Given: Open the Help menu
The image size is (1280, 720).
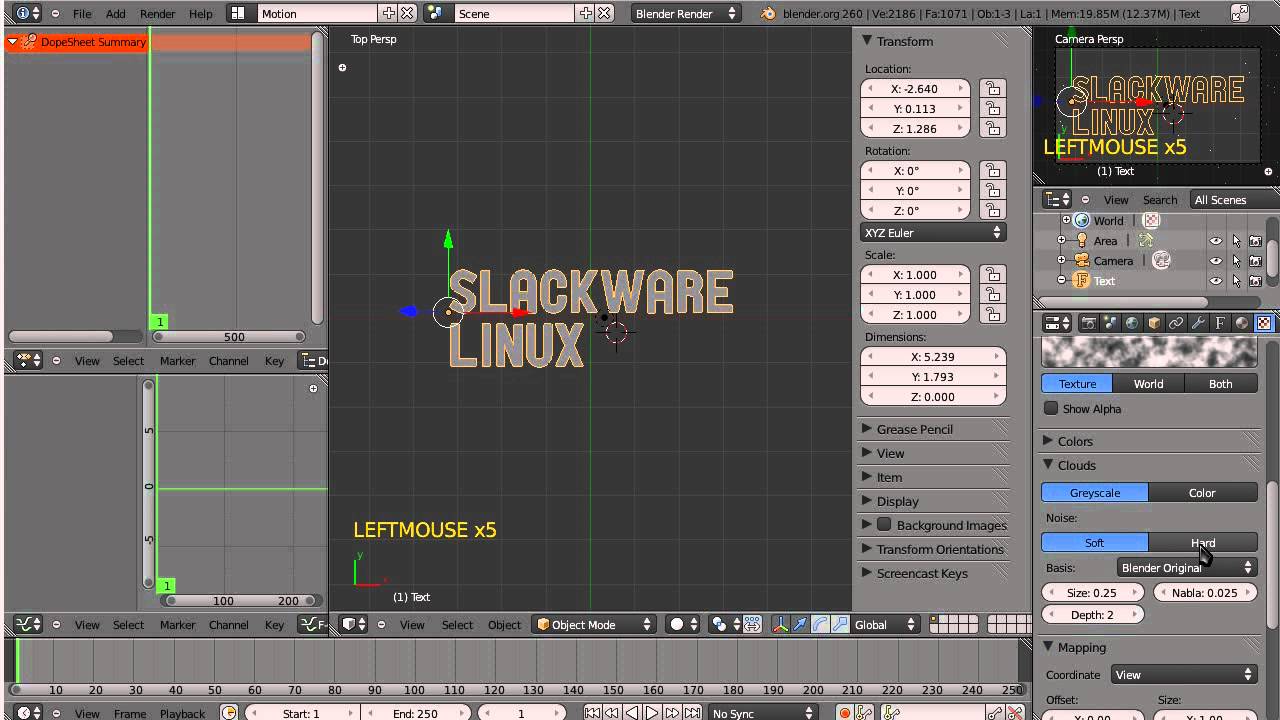Looking at the screenshot, I should point(201,14).
